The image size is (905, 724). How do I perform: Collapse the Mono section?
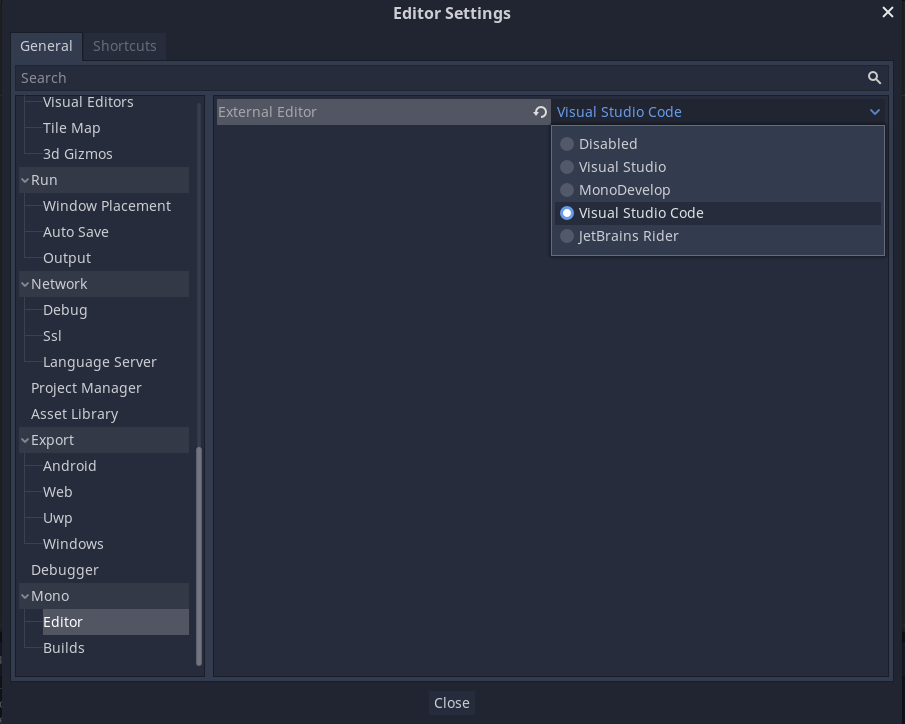tap(25, 596)
